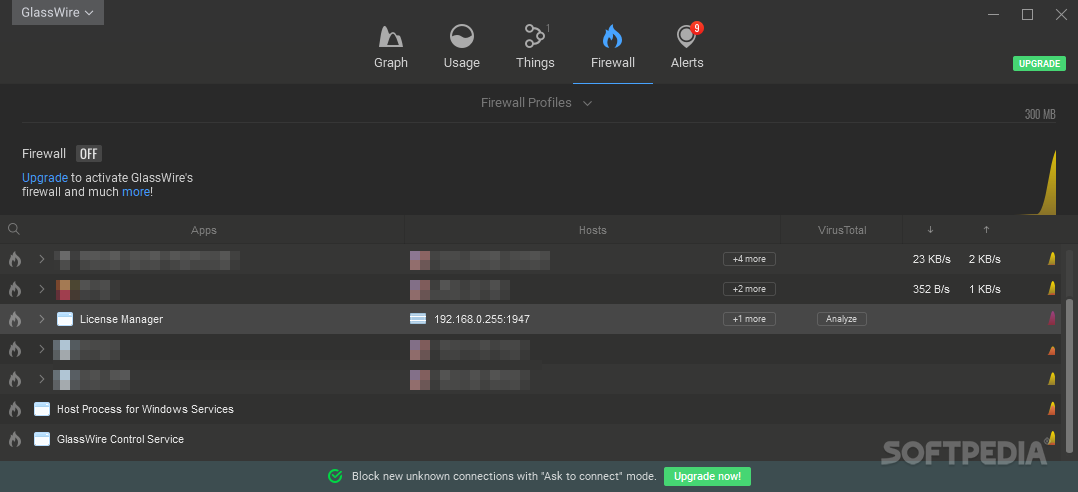Image resolution: width=1078 pixels, height=492 pixels.
Task: Expand the chevron on the 352 B/s row
Action: 41,289
